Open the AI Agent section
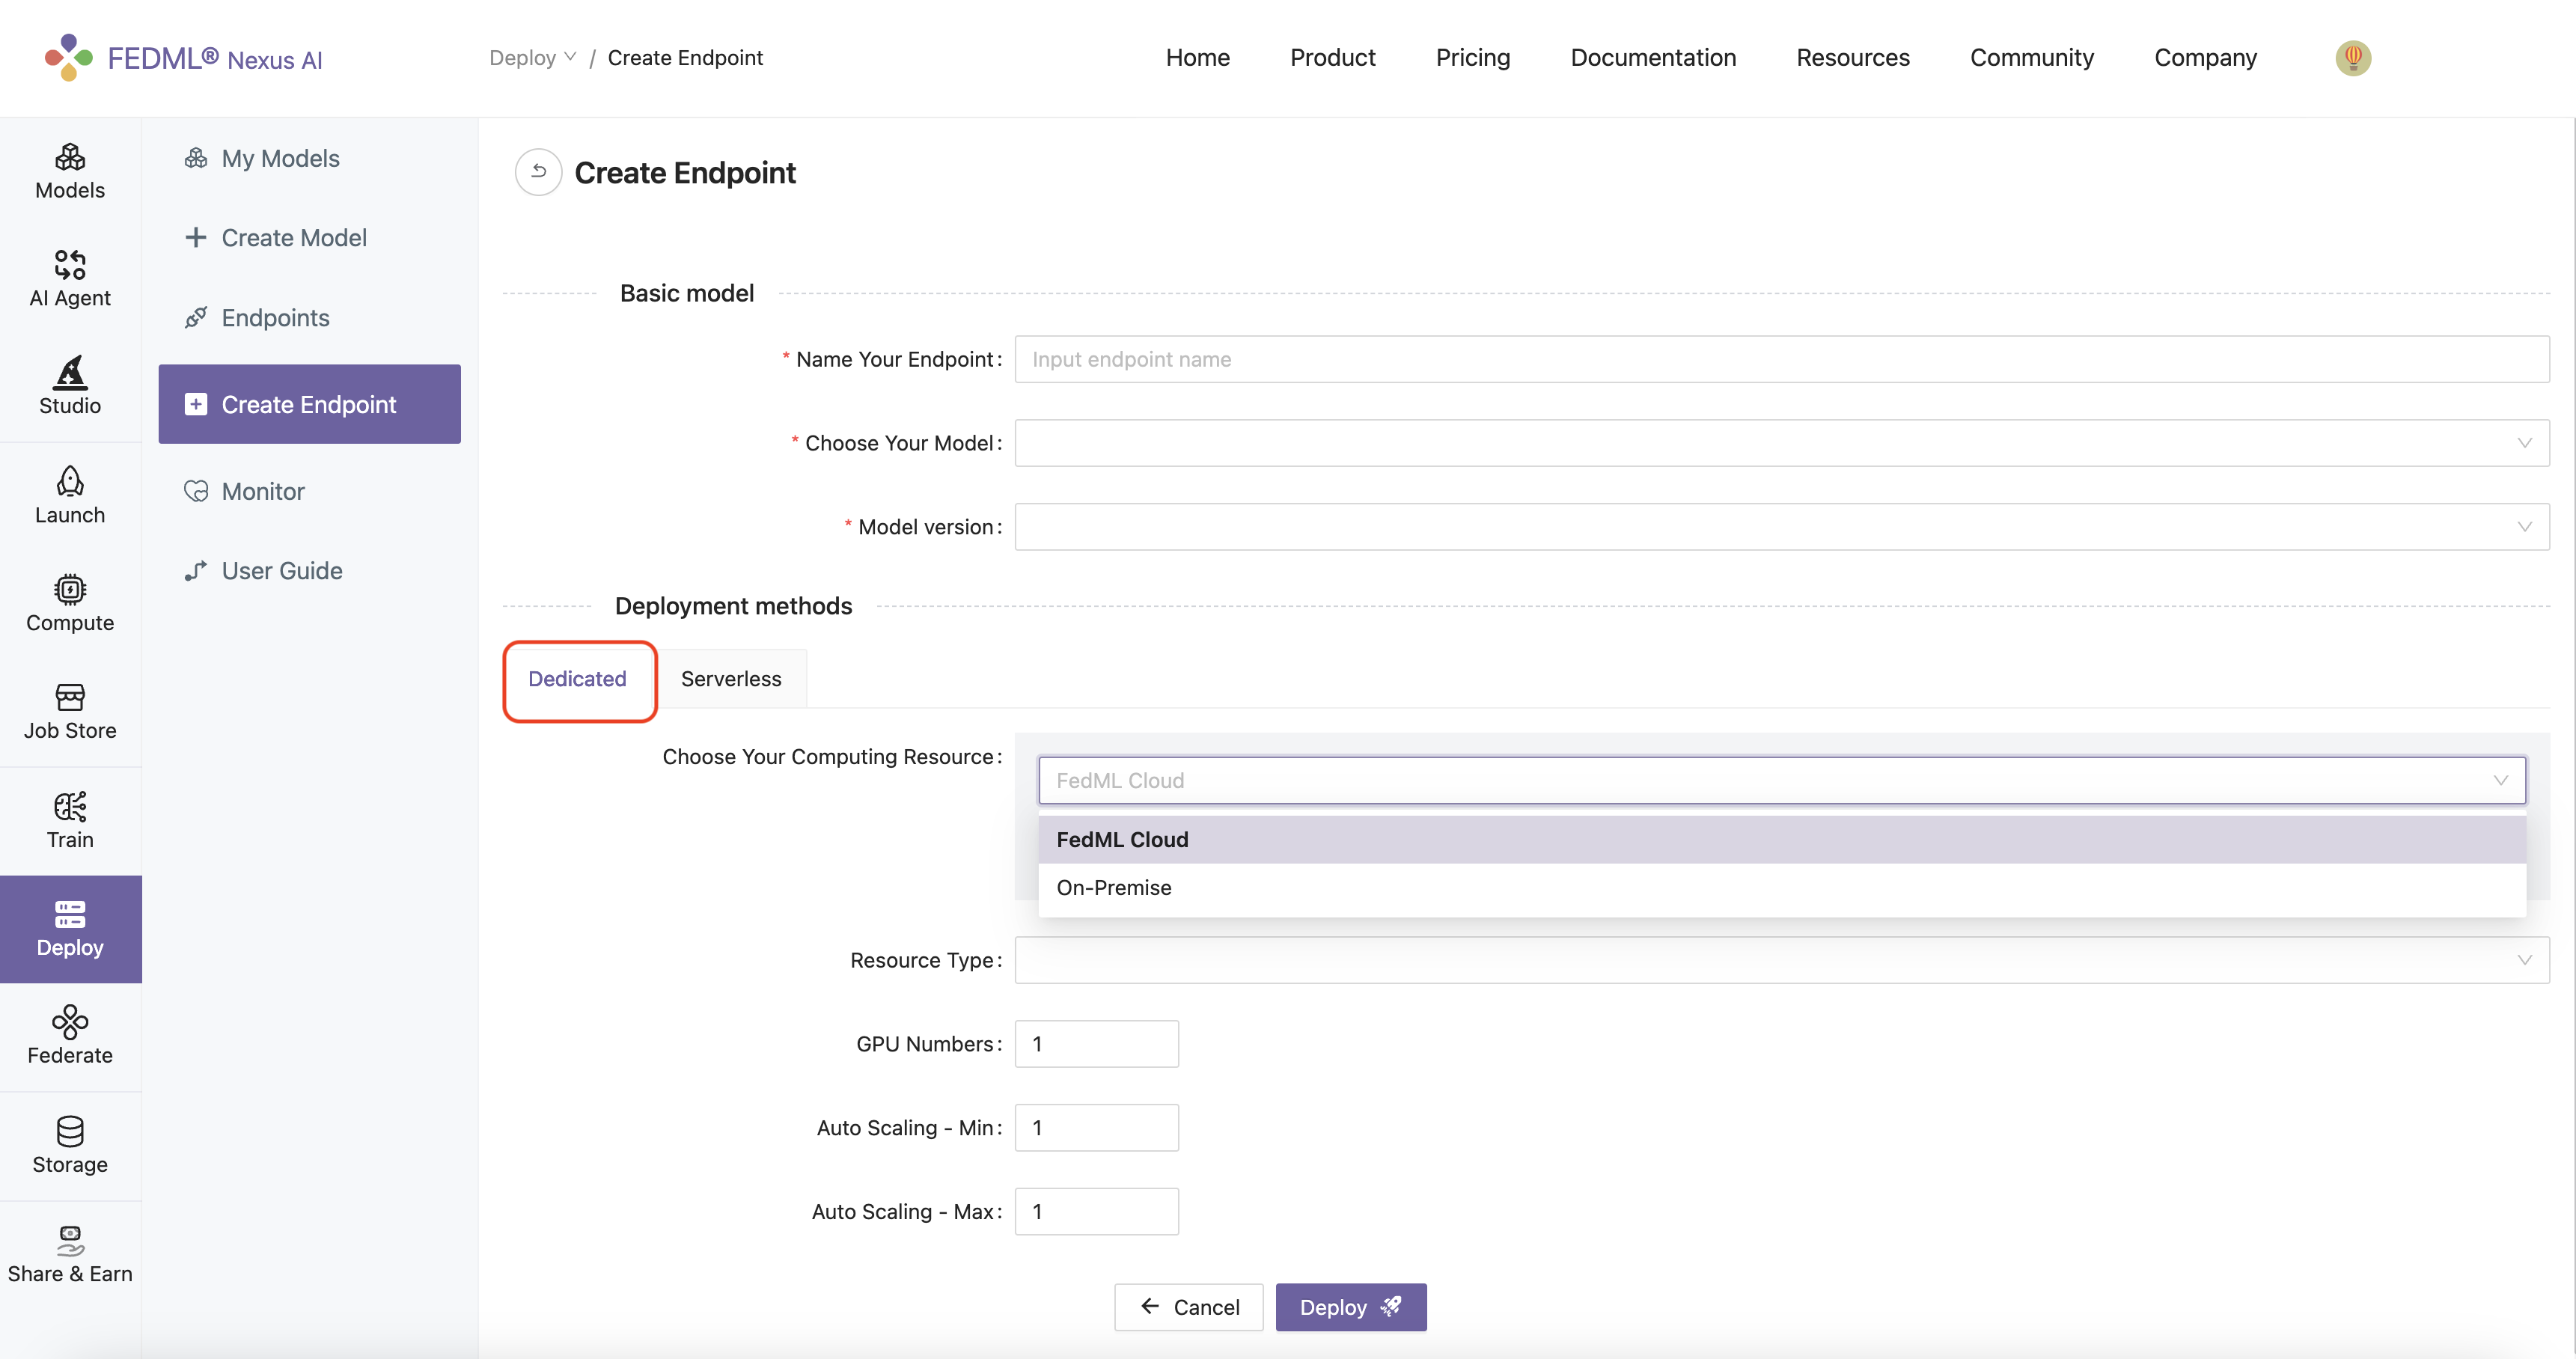The height and width of the screenshot is (1359, 2576). point(70,278)
